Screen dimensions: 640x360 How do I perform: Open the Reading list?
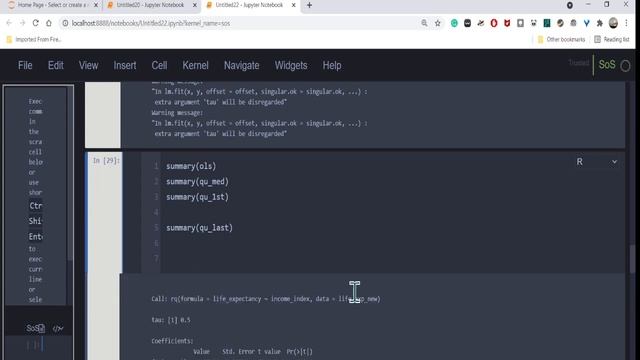click(612, 40)
